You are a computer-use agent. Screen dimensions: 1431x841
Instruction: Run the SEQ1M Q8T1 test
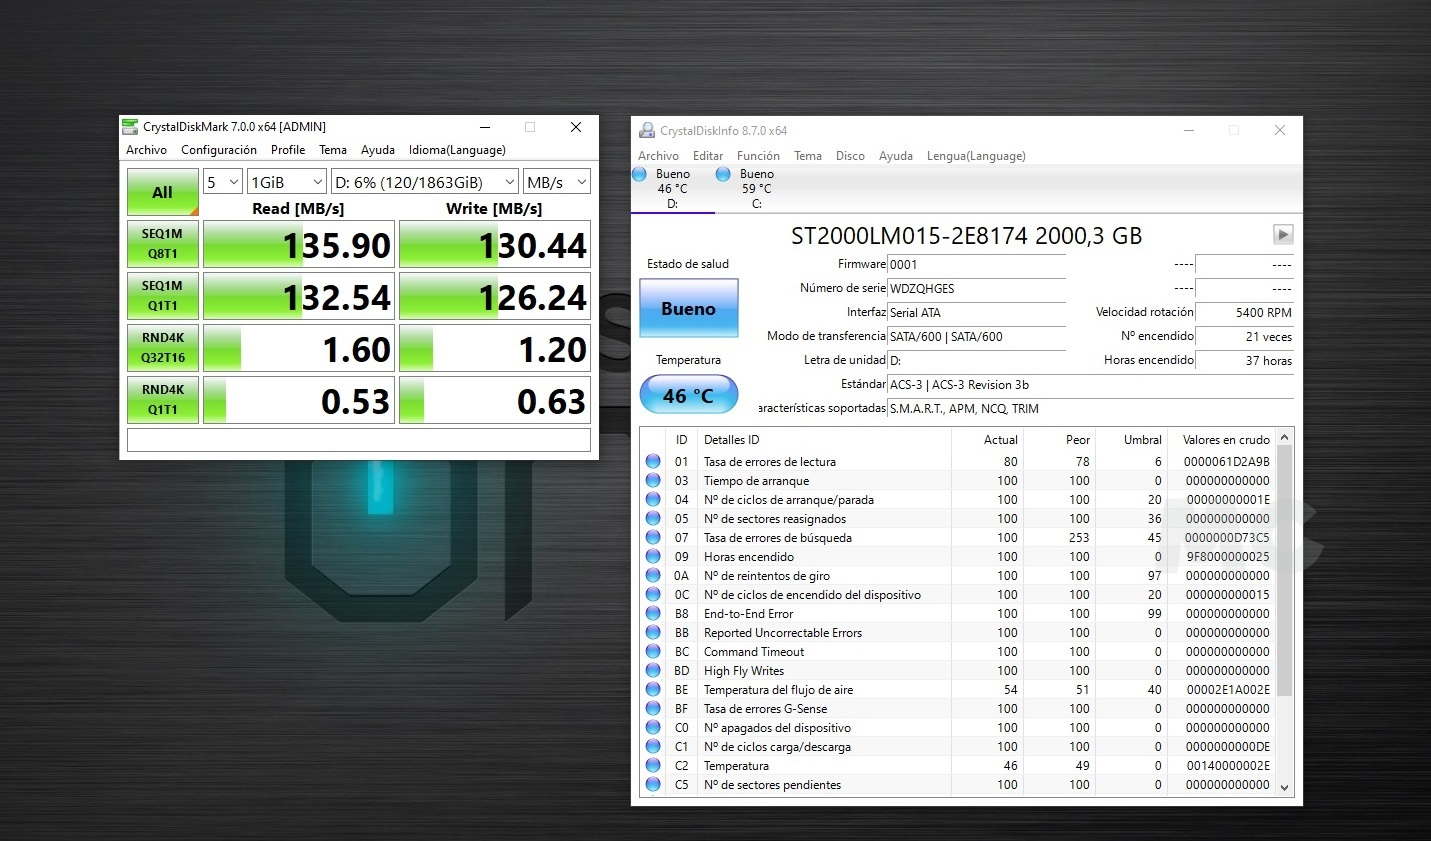click(x=162, y=244)
